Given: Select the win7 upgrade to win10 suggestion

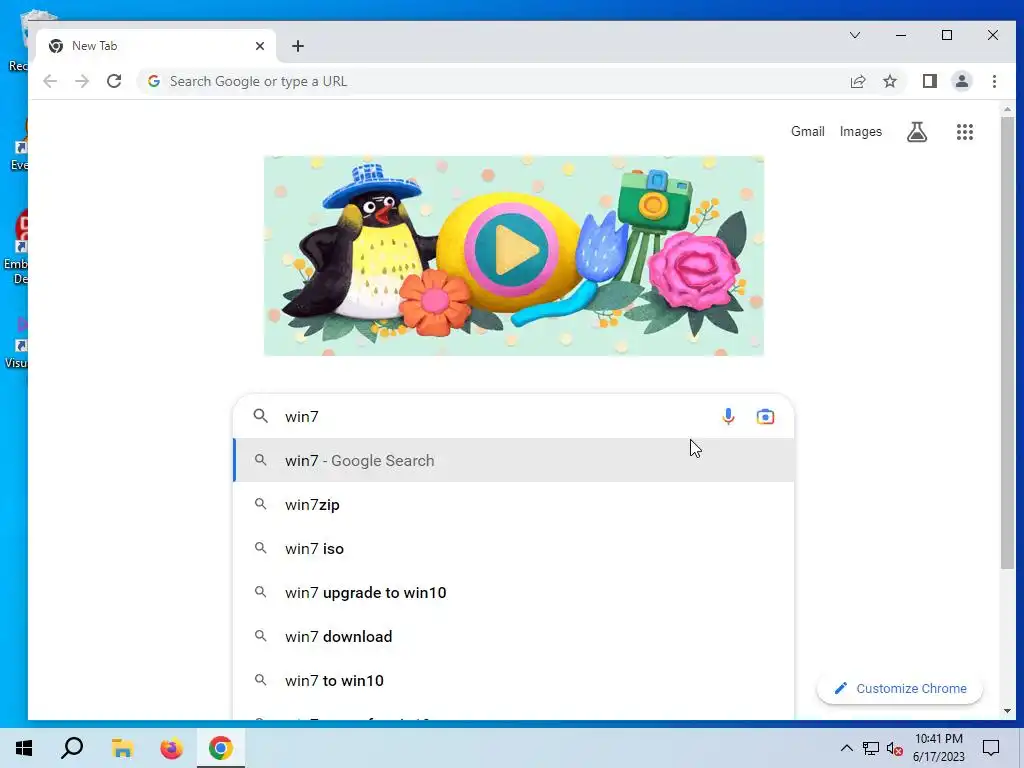Looking at the screenshot, I should 514,592.
